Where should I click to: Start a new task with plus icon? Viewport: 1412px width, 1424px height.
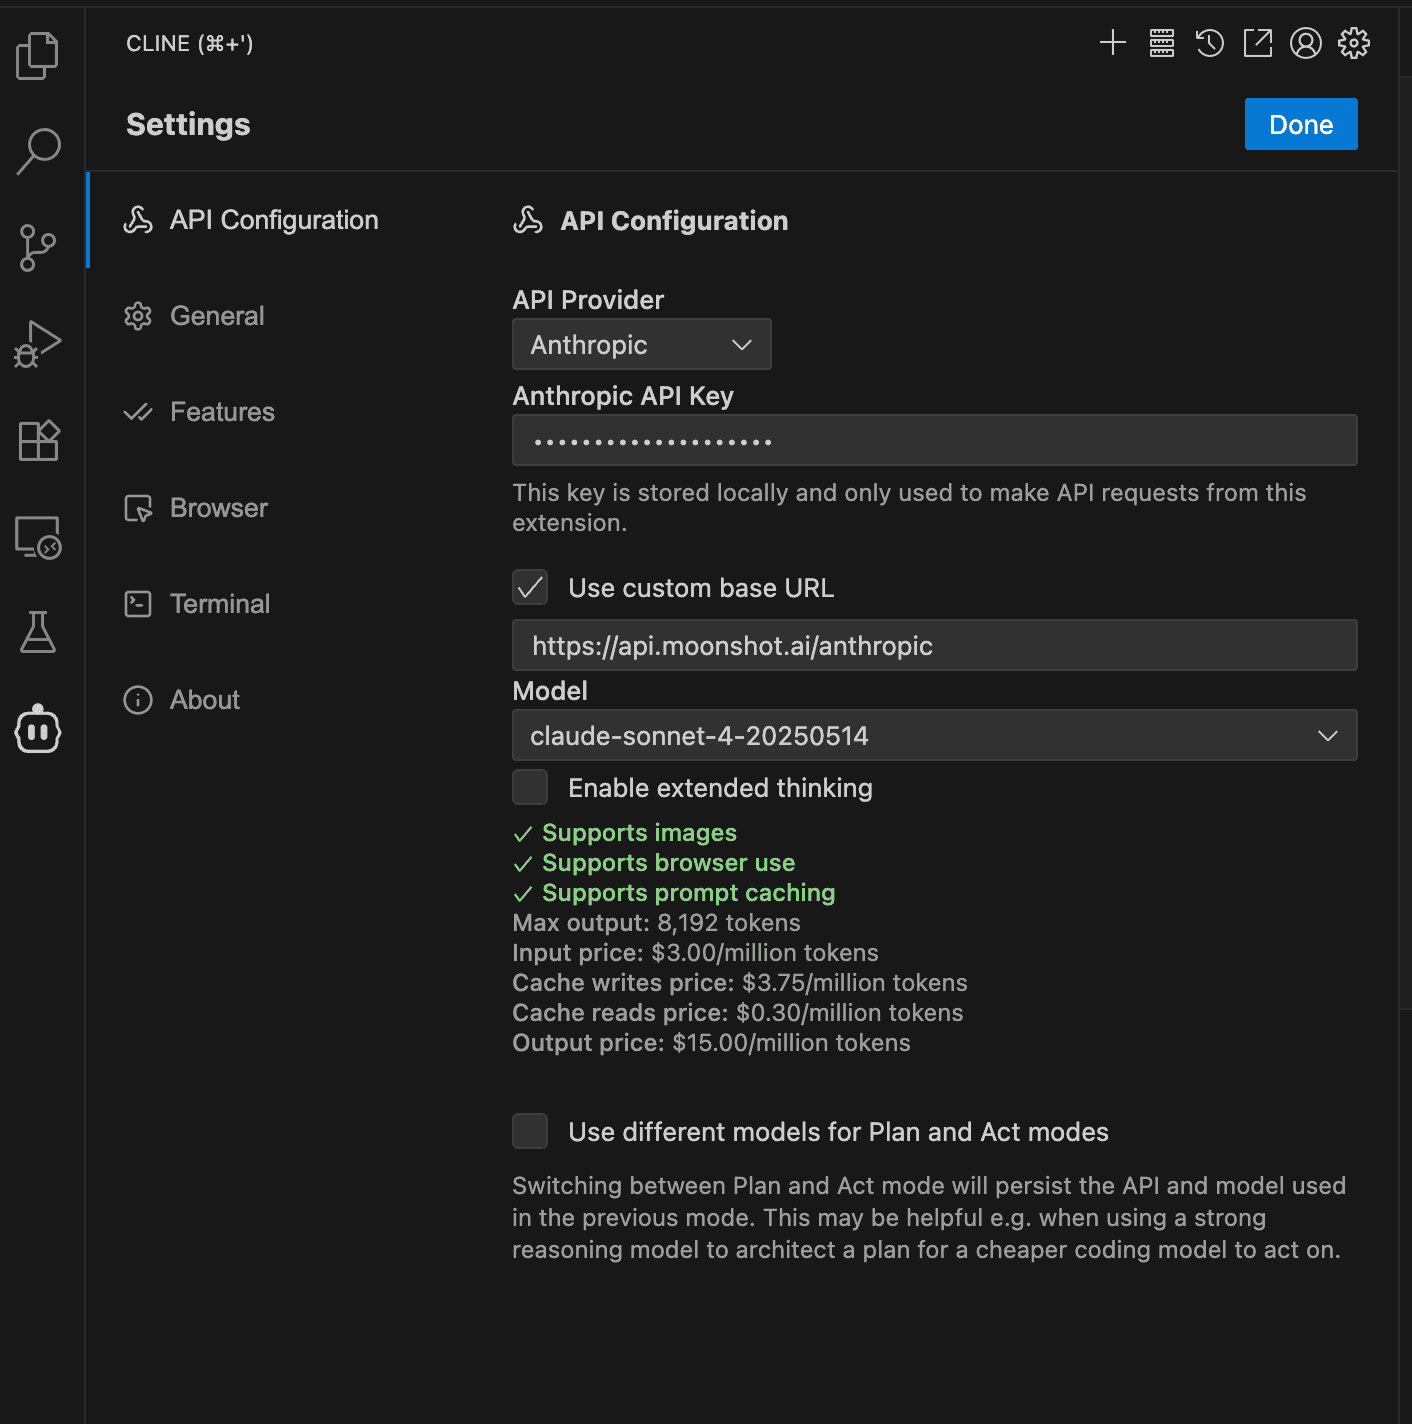click(1113, 43)
